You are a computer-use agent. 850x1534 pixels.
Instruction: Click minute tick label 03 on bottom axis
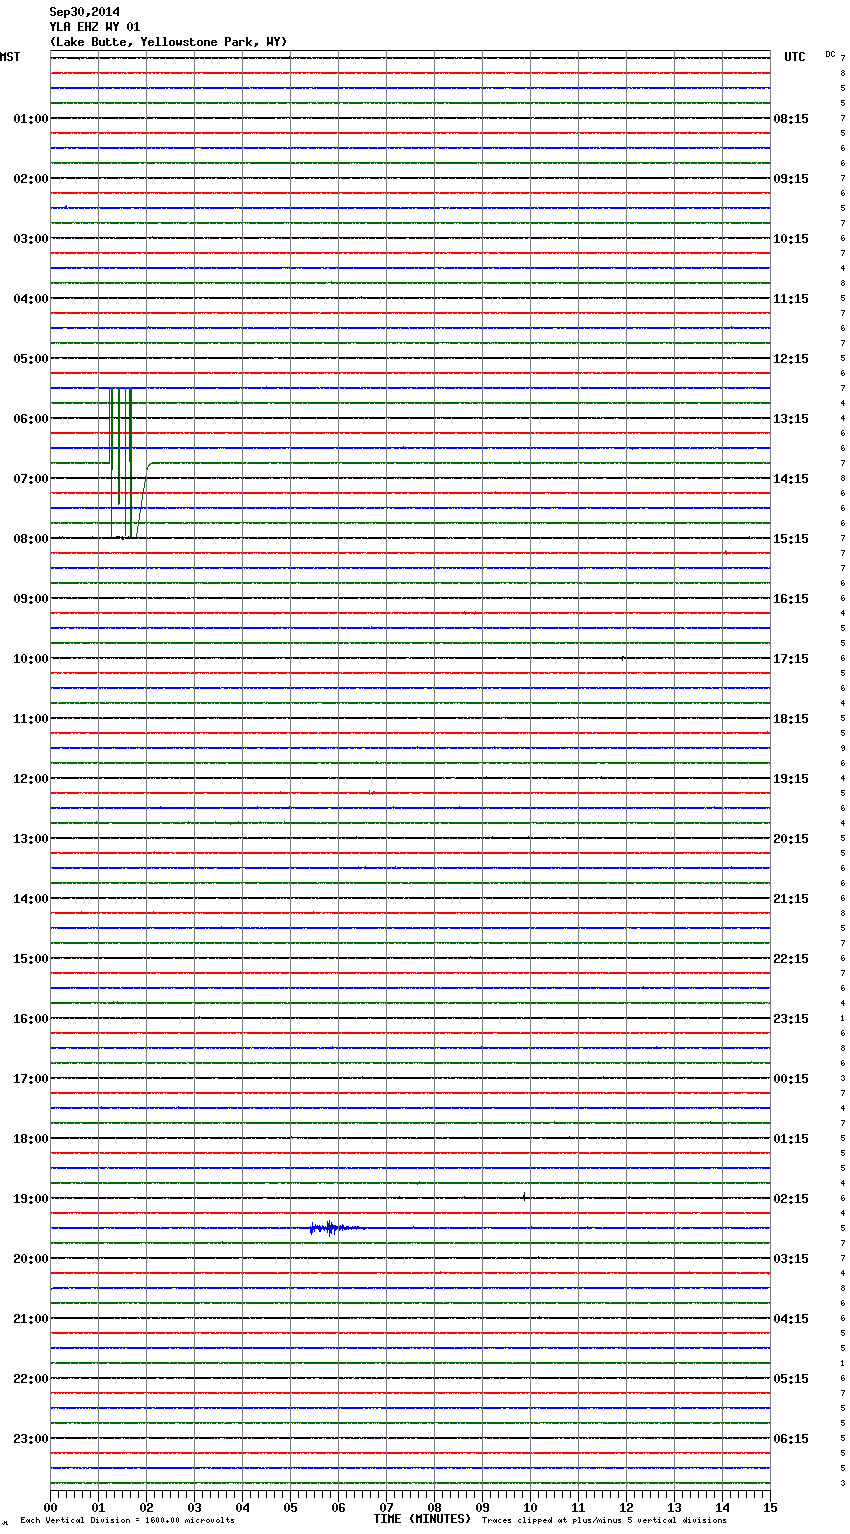click(194, 1507)
